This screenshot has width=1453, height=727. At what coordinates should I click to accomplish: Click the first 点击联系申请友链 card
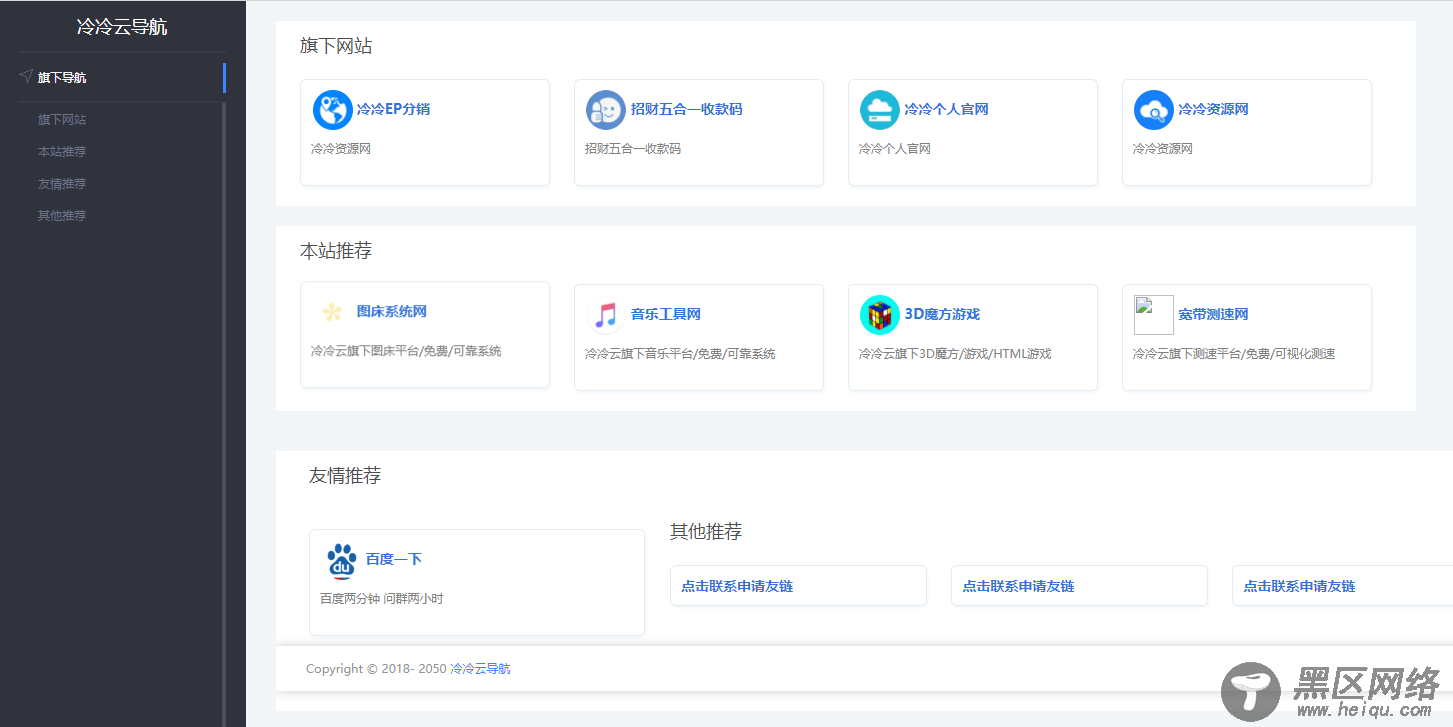798,586
